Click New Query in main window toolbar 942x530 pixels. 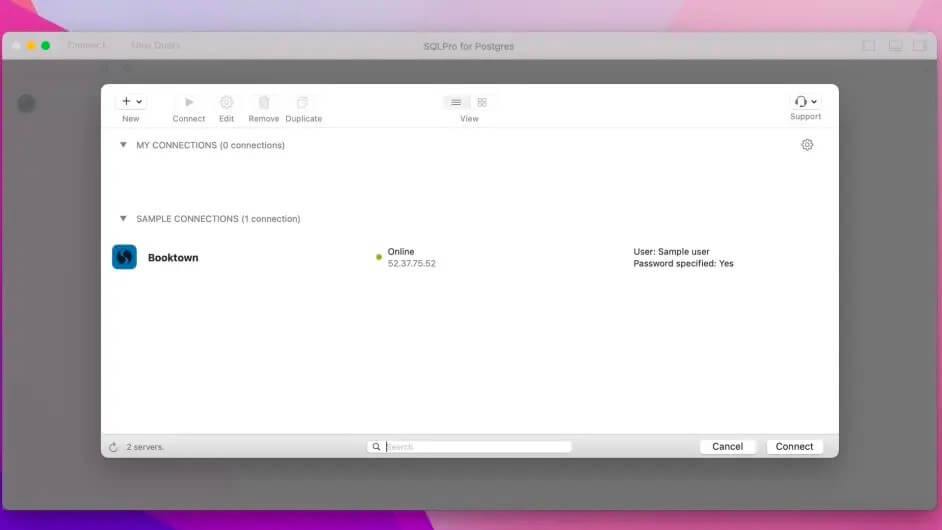(156, 45)
